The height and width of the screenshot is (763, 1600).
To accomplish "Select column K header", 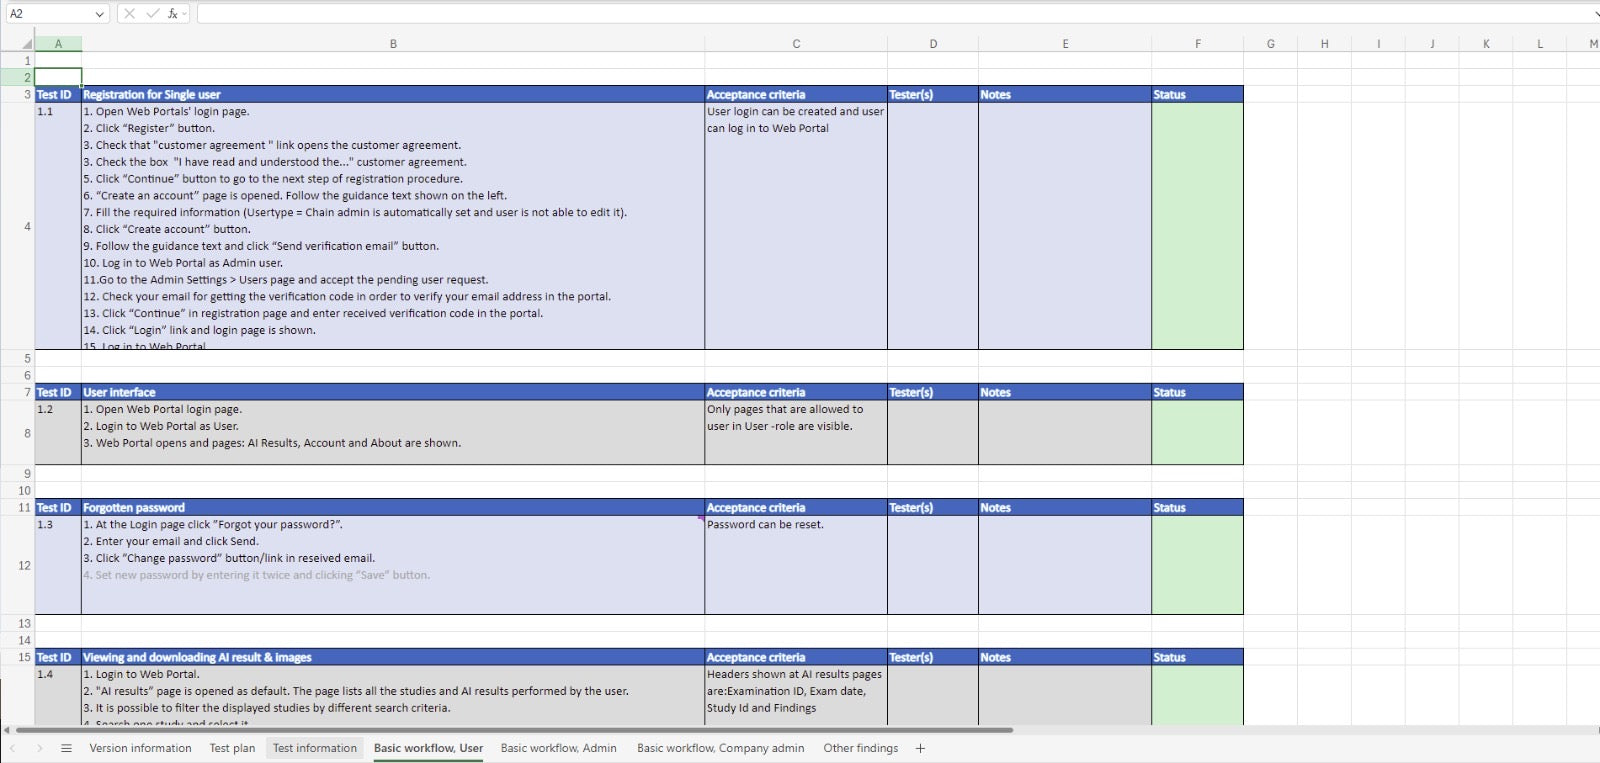I will click(x=1486, y=44).
